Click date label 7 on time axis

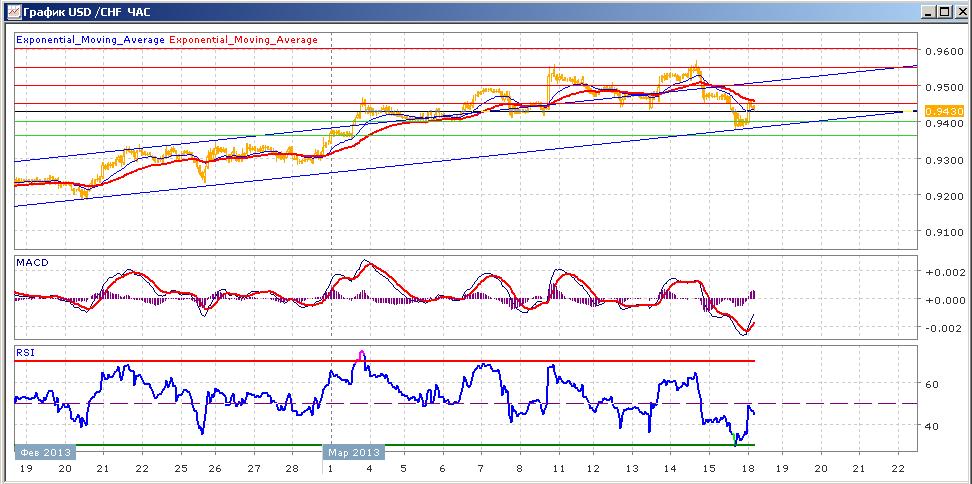tap(481, 469)
